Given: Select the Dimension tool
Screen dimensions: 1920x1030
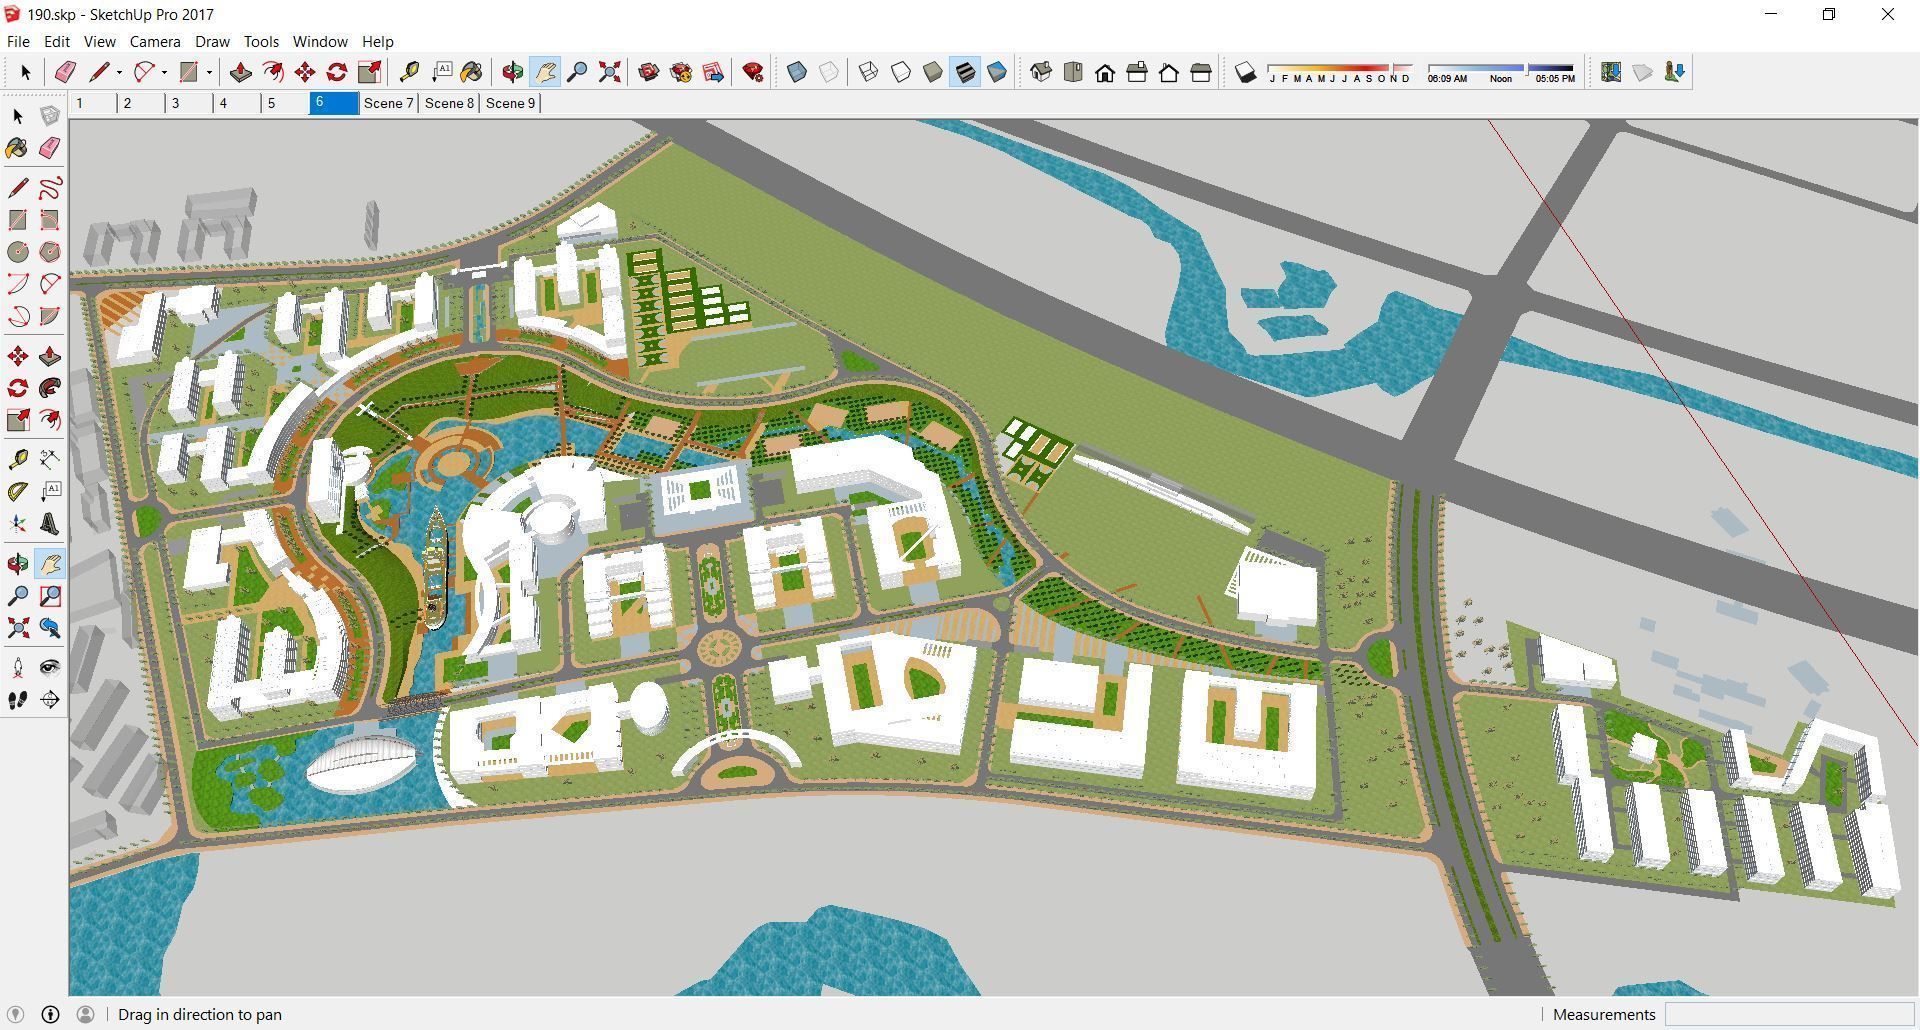Looking at the screenshot, I should click(x=49, y=459).
